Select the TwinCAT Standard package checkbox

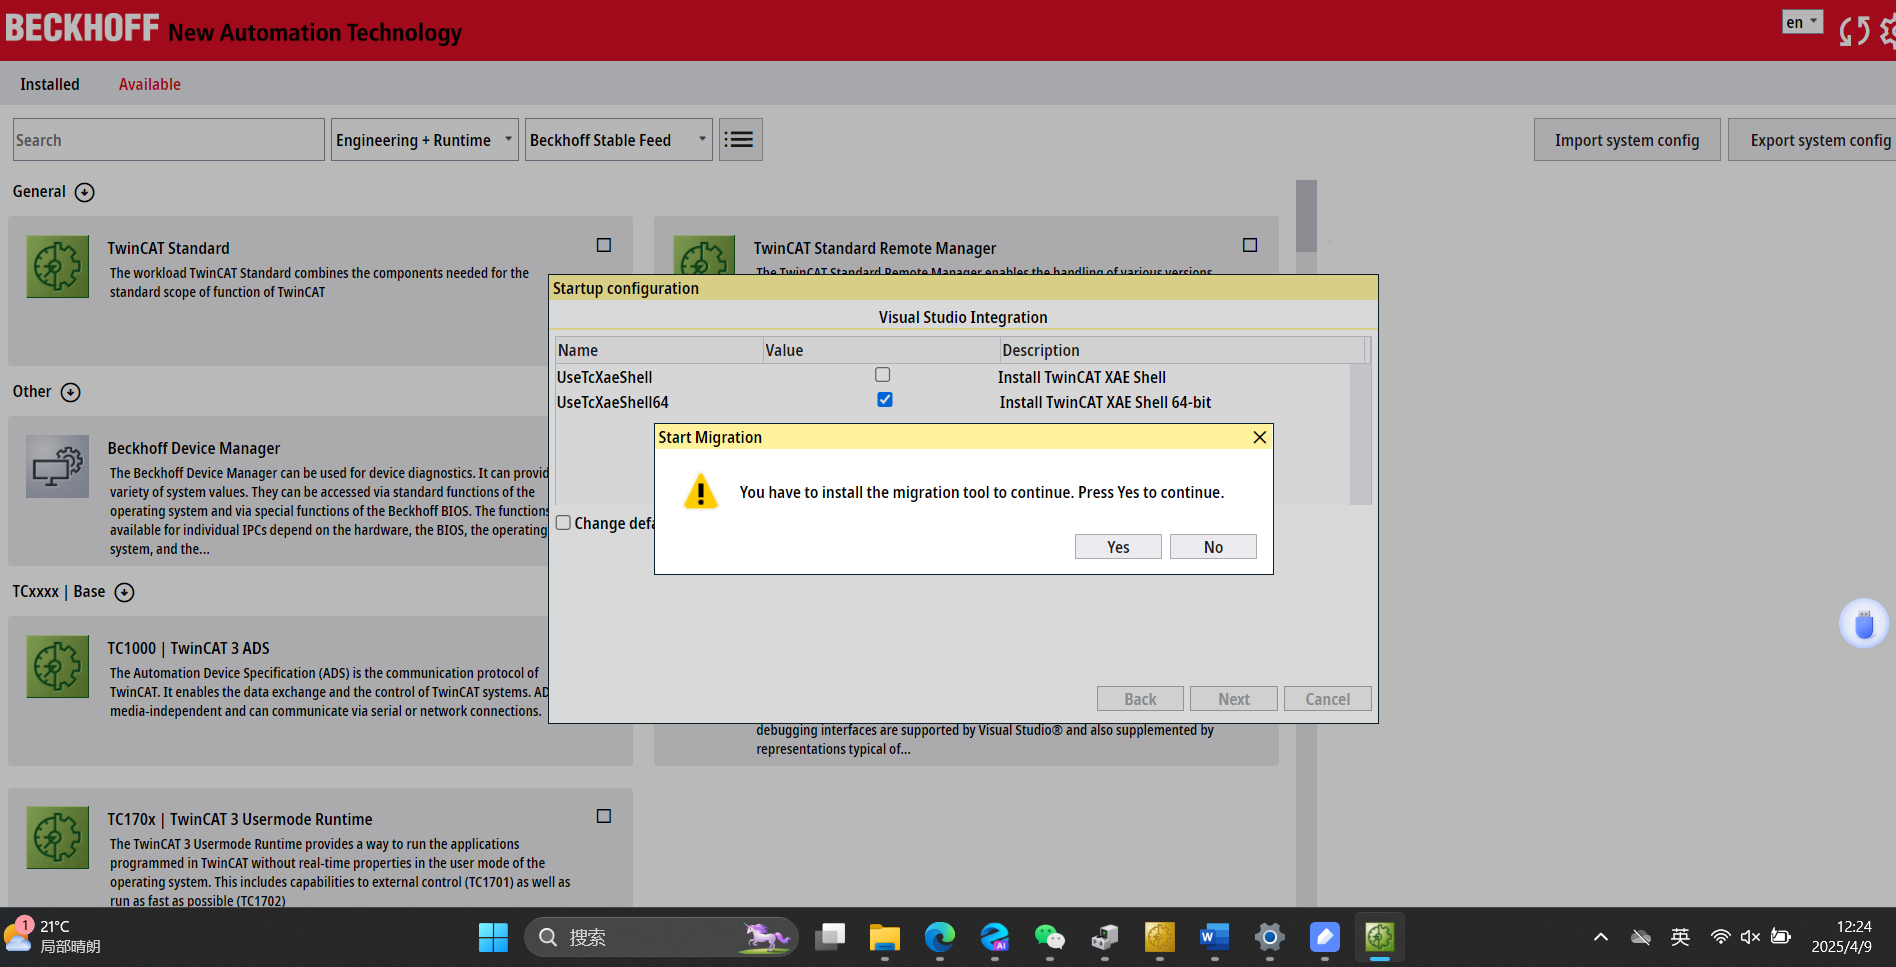[604, 245]
